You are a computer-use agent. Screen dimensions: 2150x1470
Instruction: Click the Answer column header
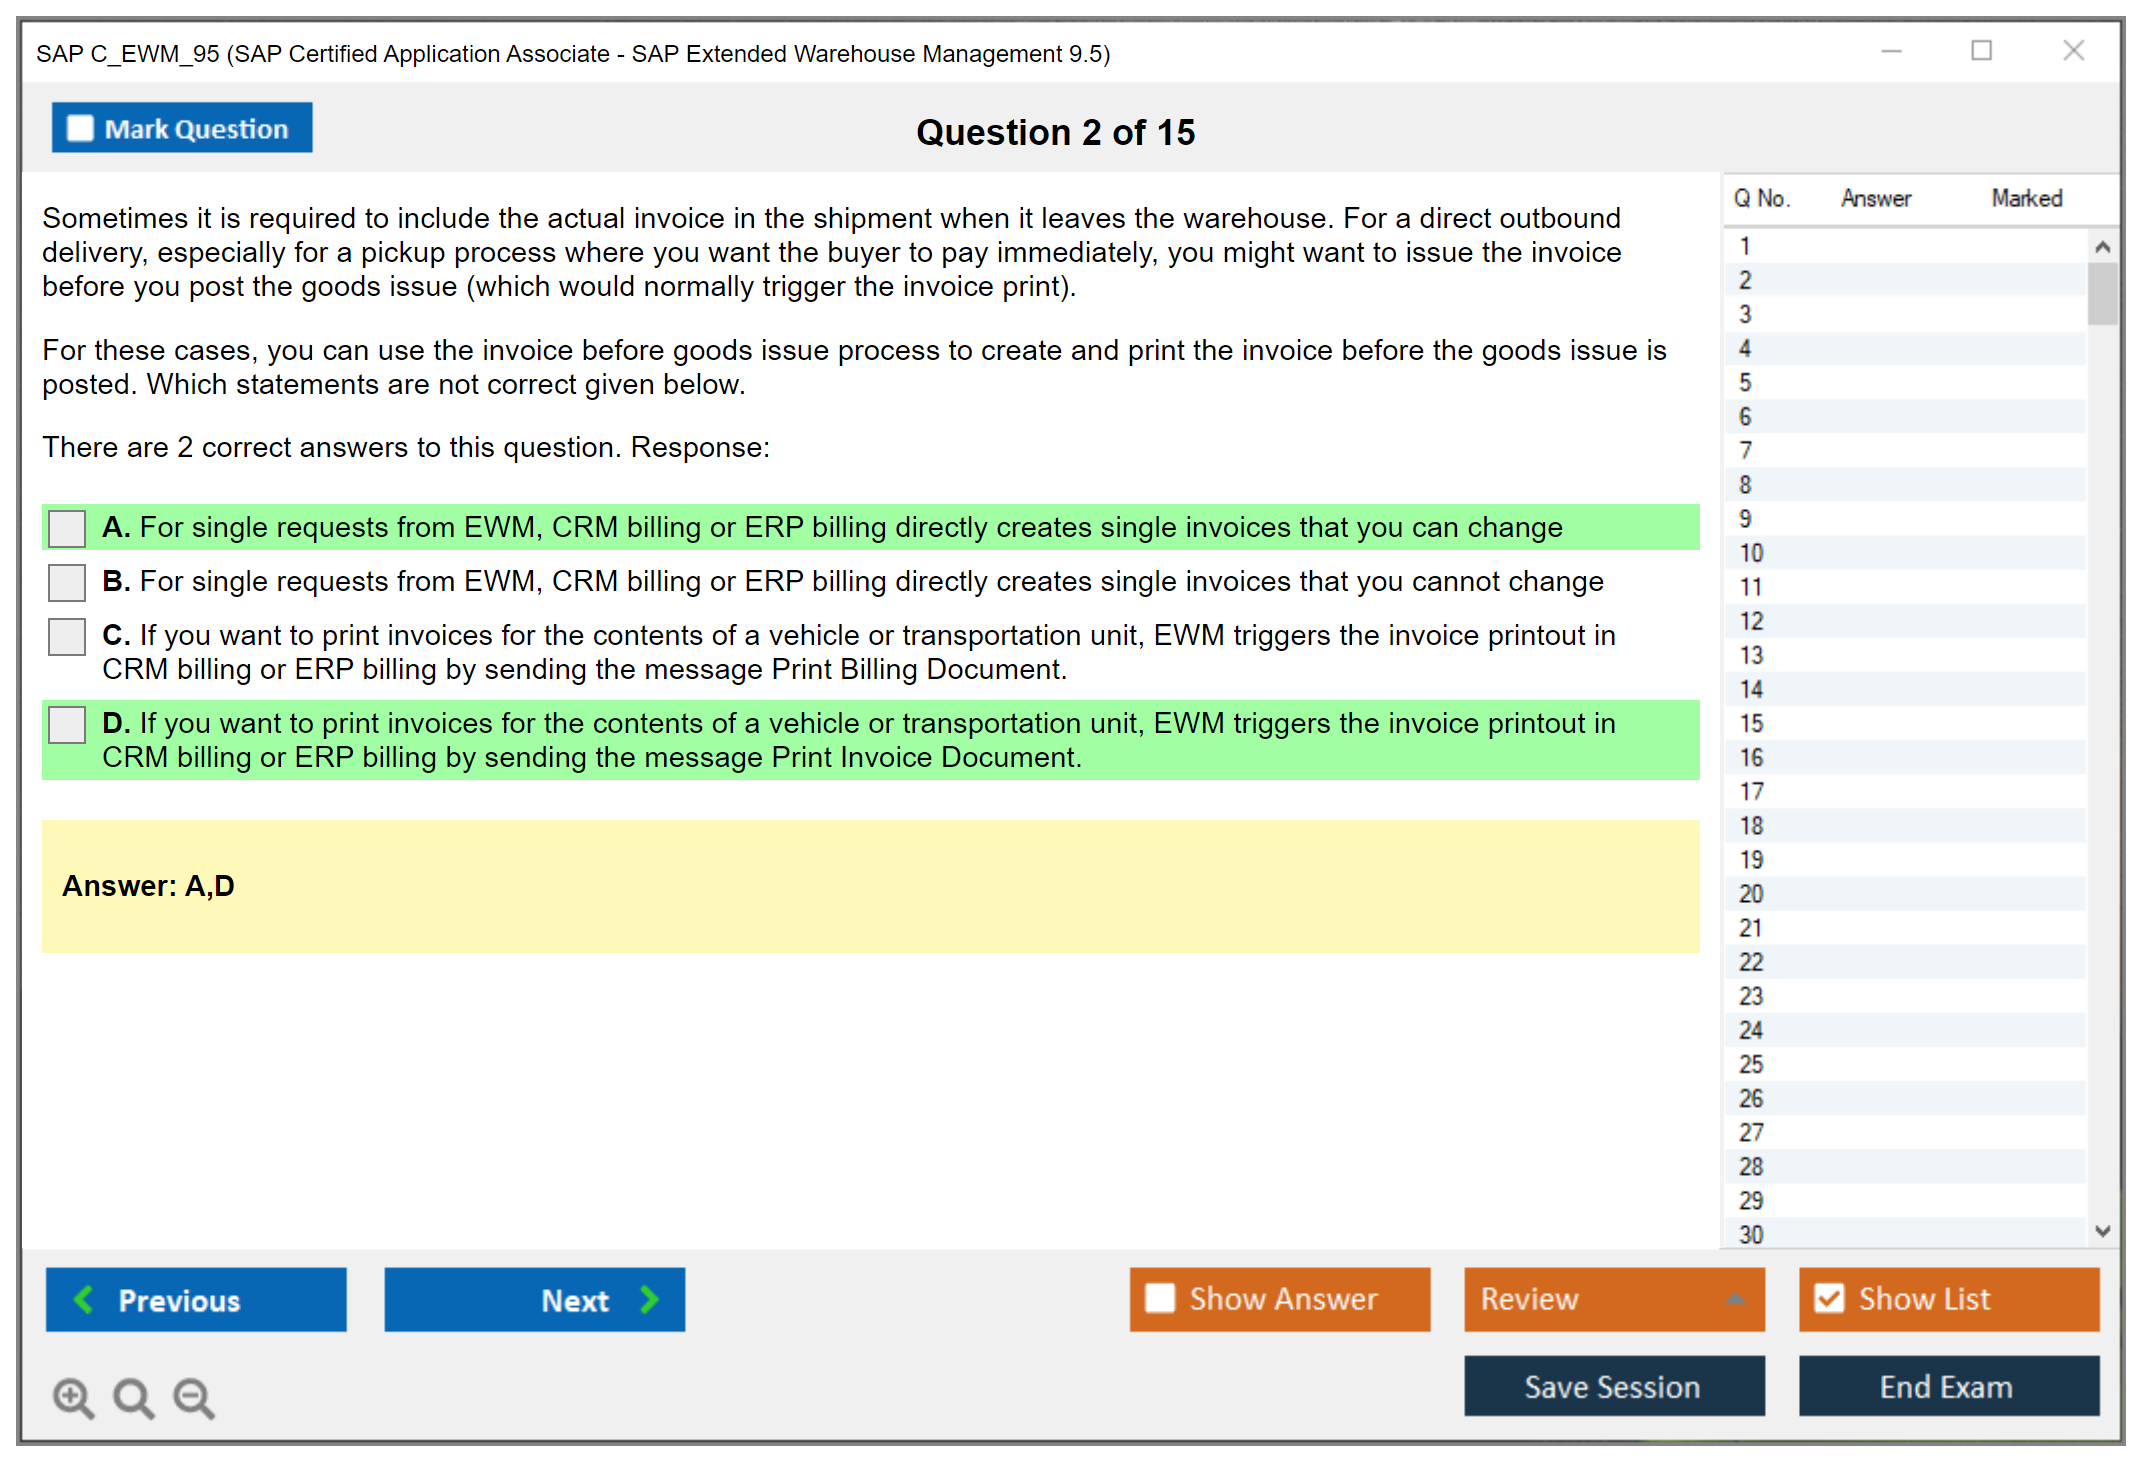[x=1875, y=199]
